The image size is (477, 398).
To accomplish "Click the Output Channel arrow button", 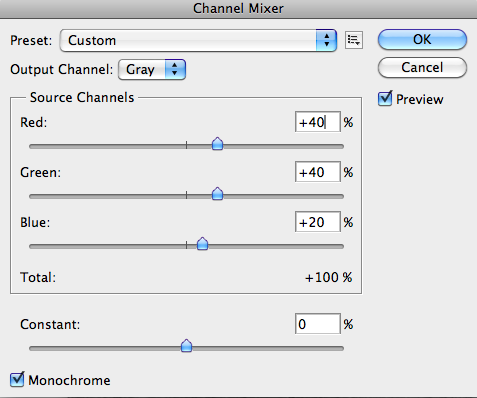I will pyautogui.click(x=175, y=69).
